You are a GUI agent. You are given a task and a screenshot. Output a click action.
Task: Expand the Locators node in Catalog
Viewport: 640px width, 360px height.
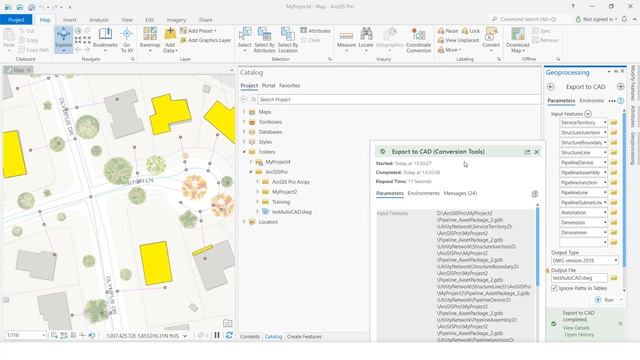pyautogui.click(x=244, y=222)
